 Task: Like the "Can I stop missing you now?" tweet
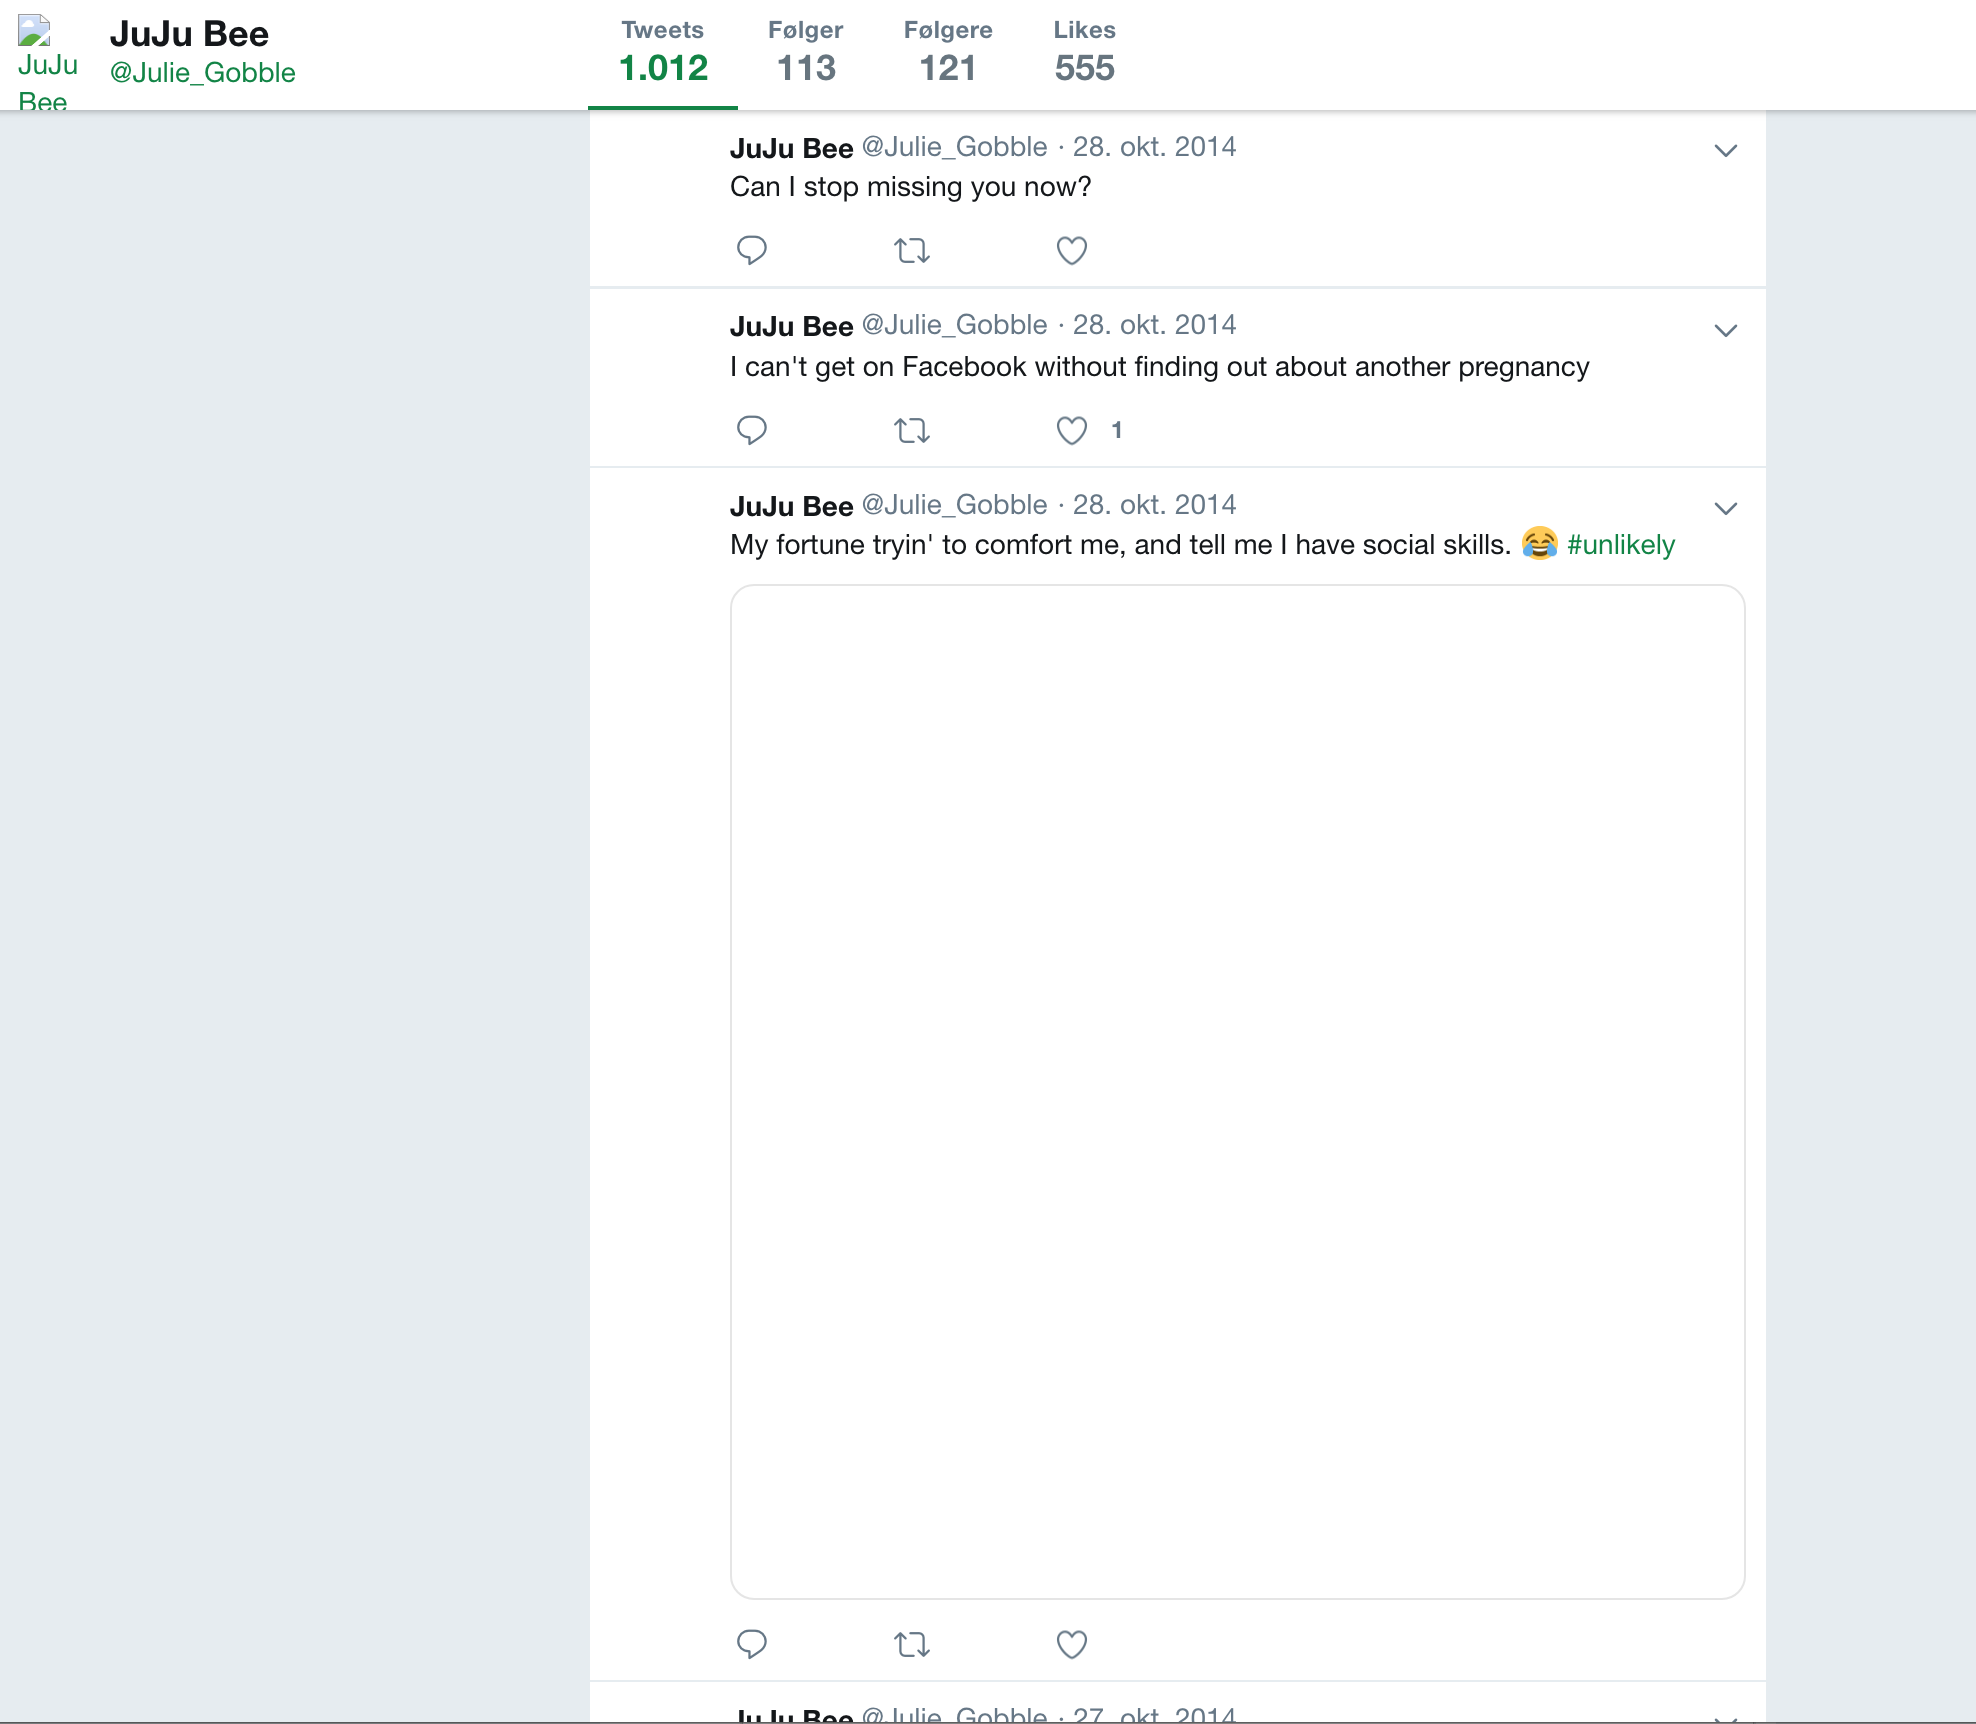tap(1071, 250)
